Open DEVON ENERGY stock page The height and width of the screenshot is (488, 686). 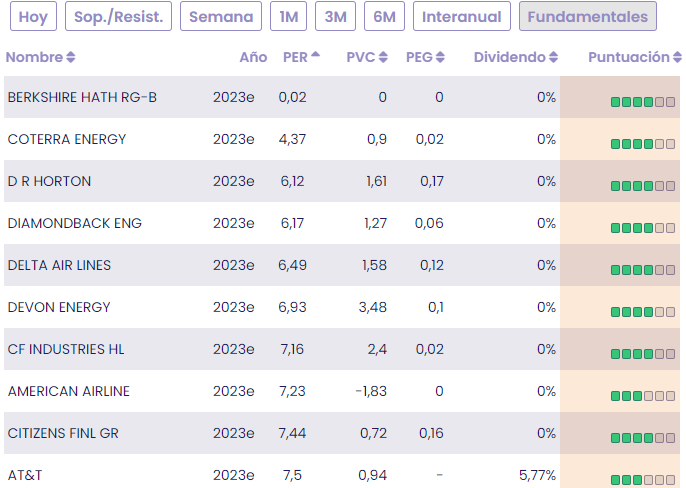(59, 307)
